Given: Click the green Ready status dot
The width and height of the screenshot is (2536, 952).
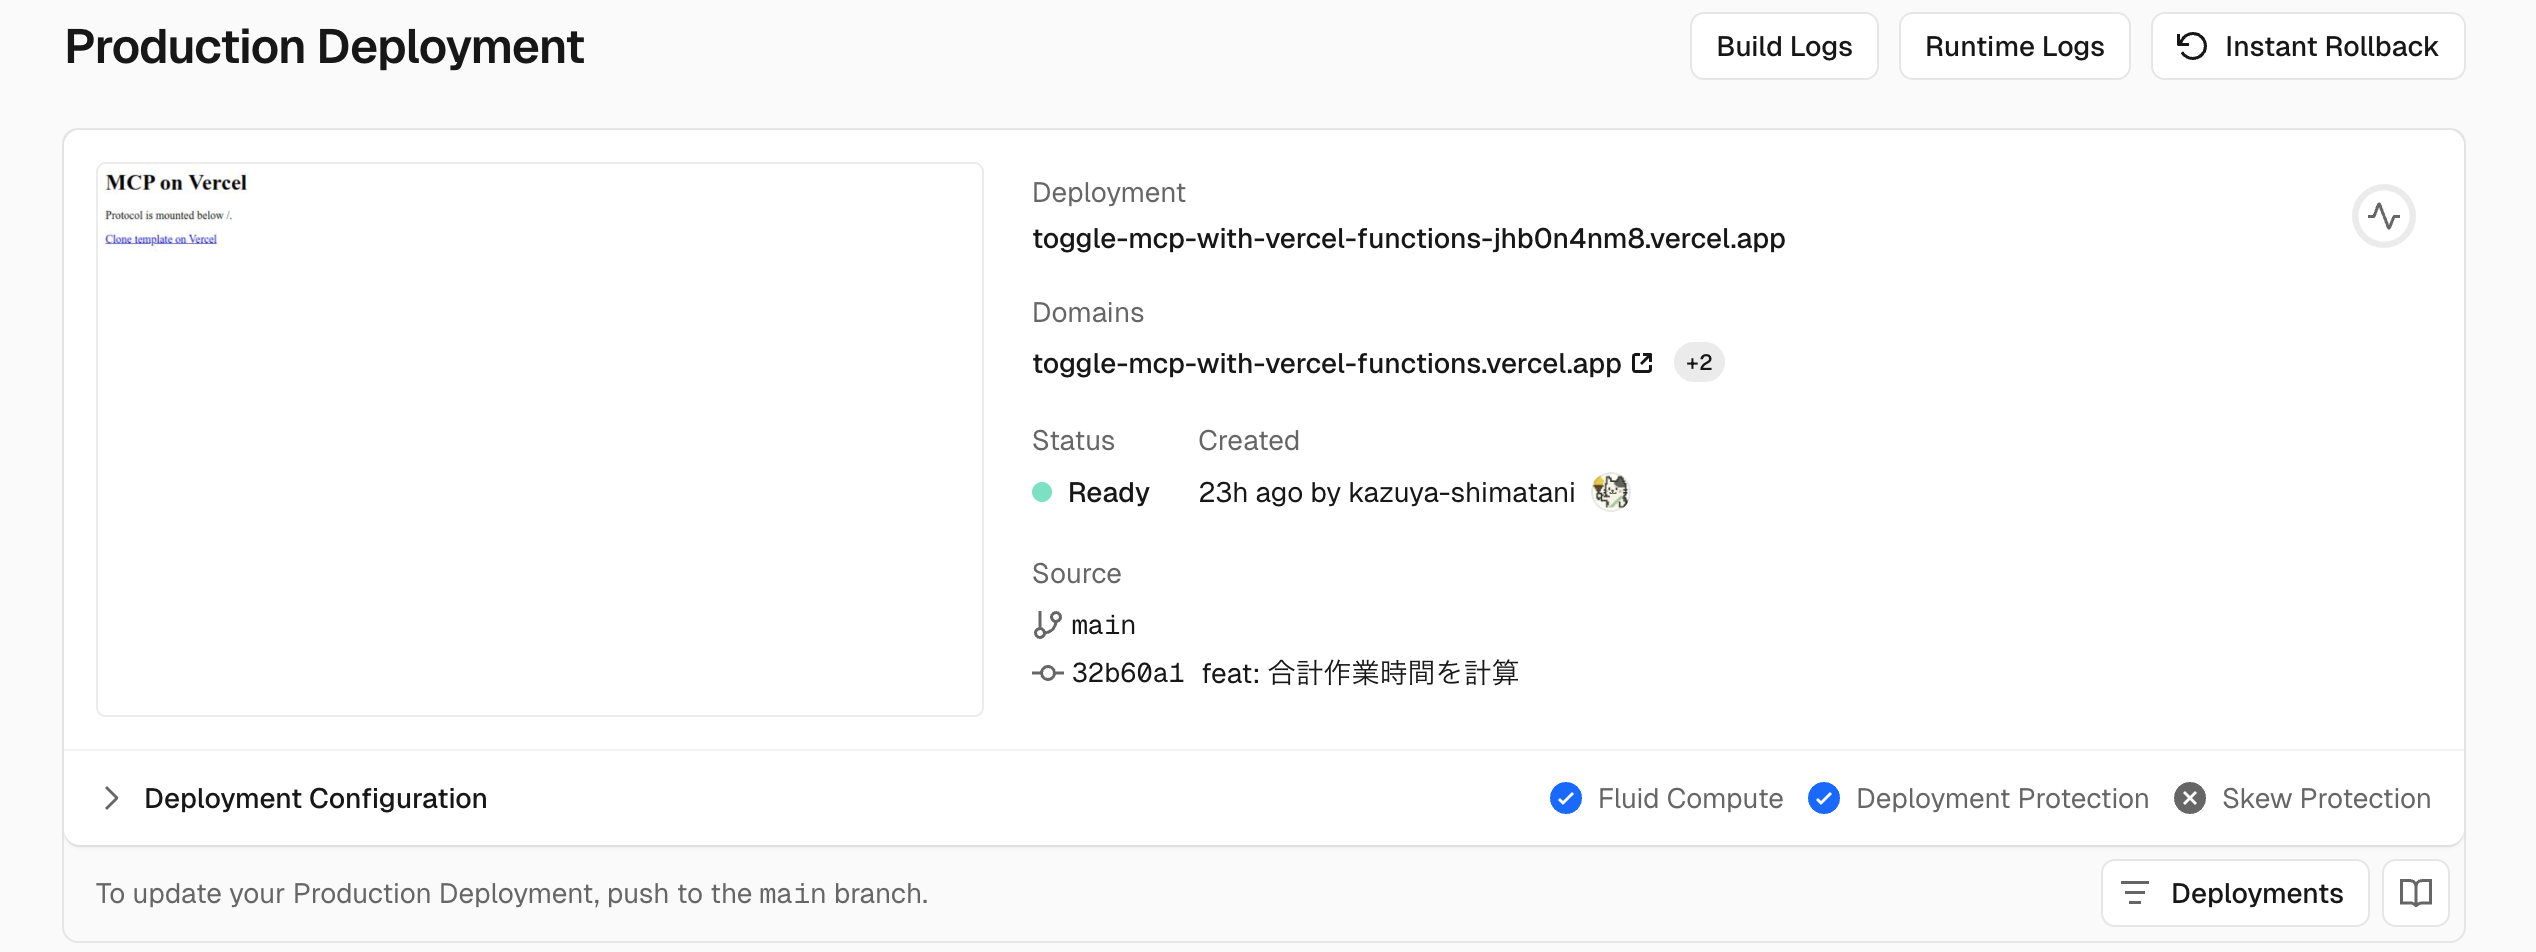Looking at the screenshot, I should (1042, 492).
